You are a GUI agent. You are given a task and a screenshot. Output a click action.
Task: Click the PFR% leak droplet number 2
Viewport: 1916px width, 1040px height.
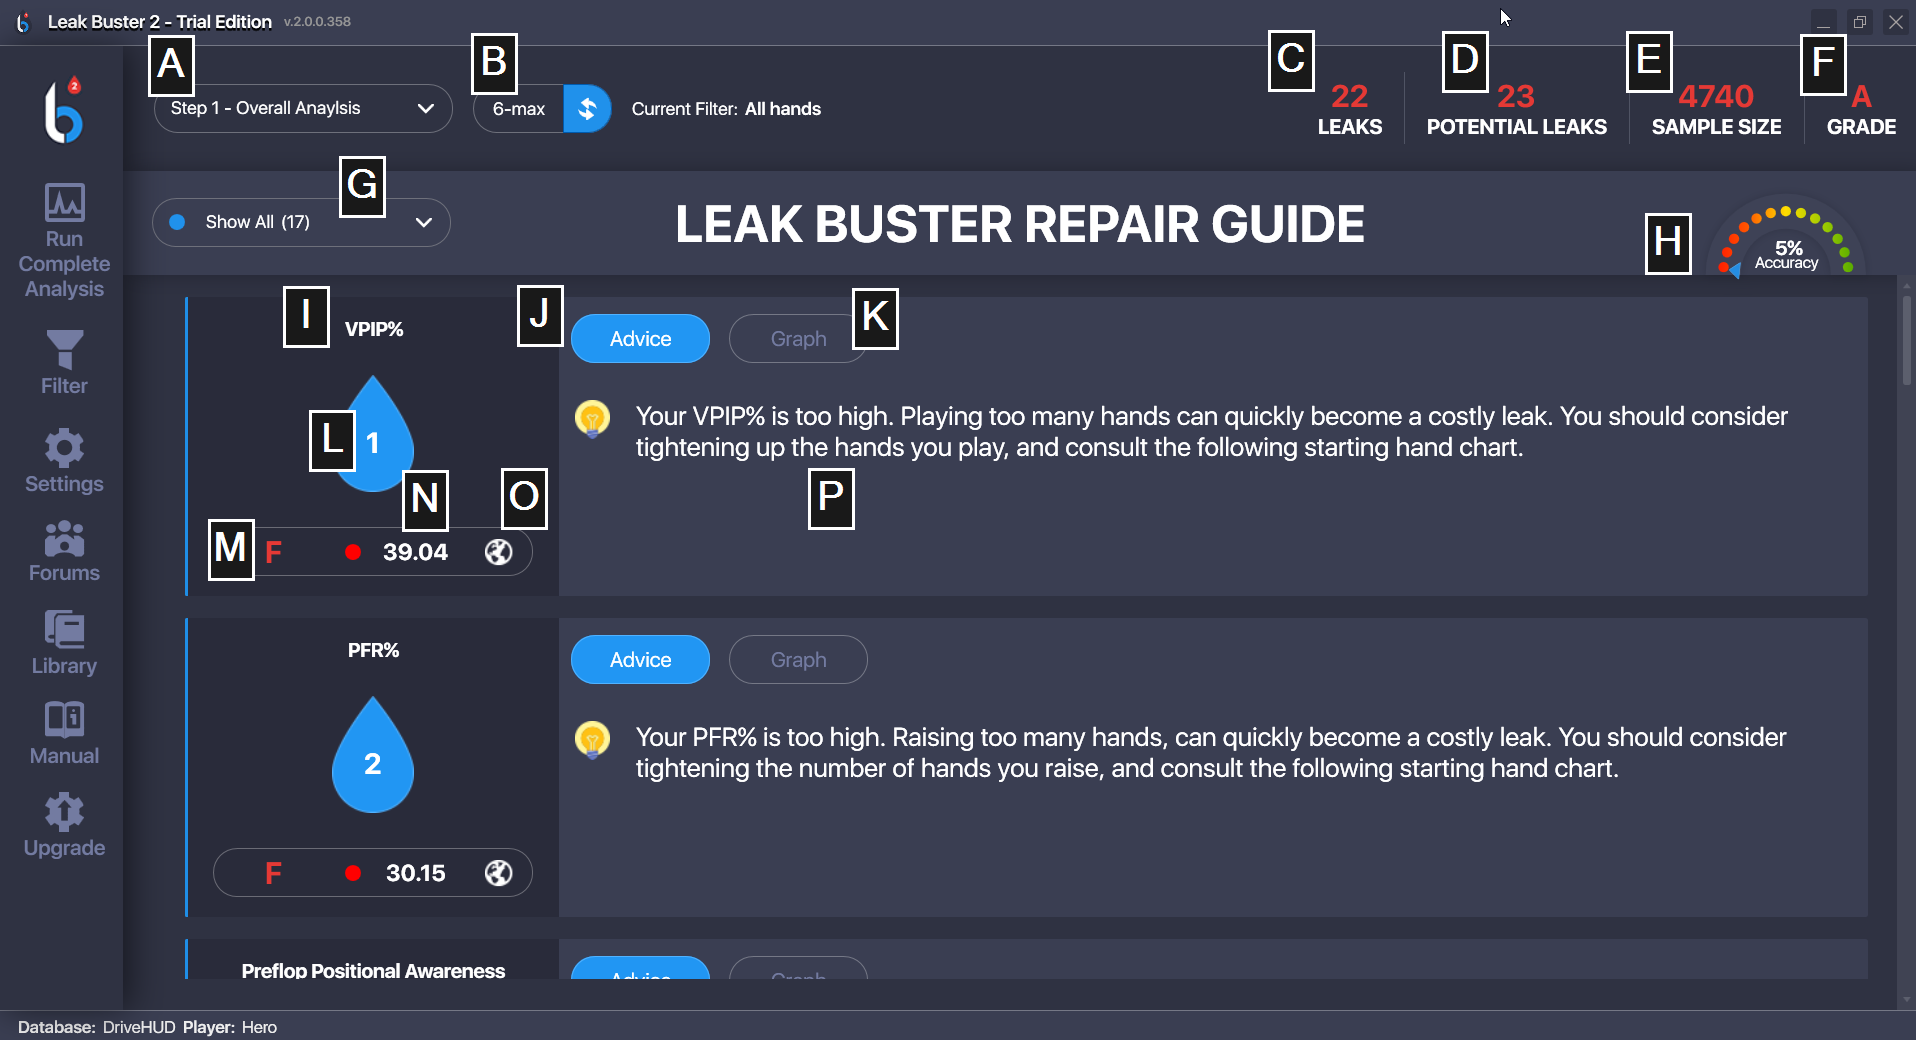(x=373, y=755)
